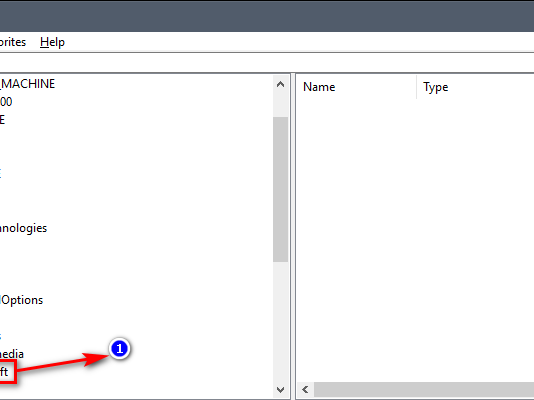Click the blue numbered badge 1

[119, 349]
